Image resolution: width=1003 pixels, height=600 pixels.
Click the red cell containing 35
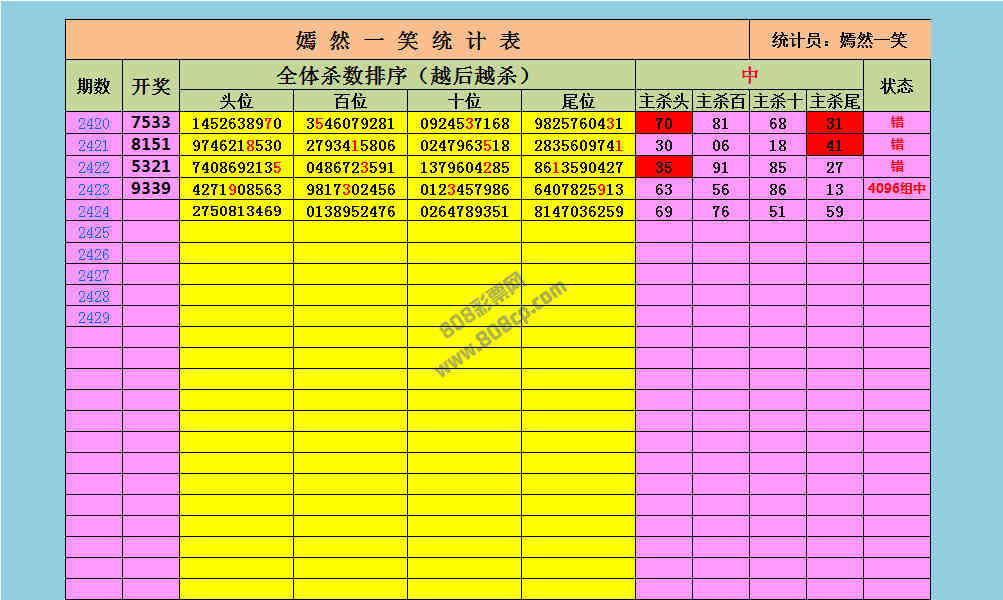click(x=663, y=167)
